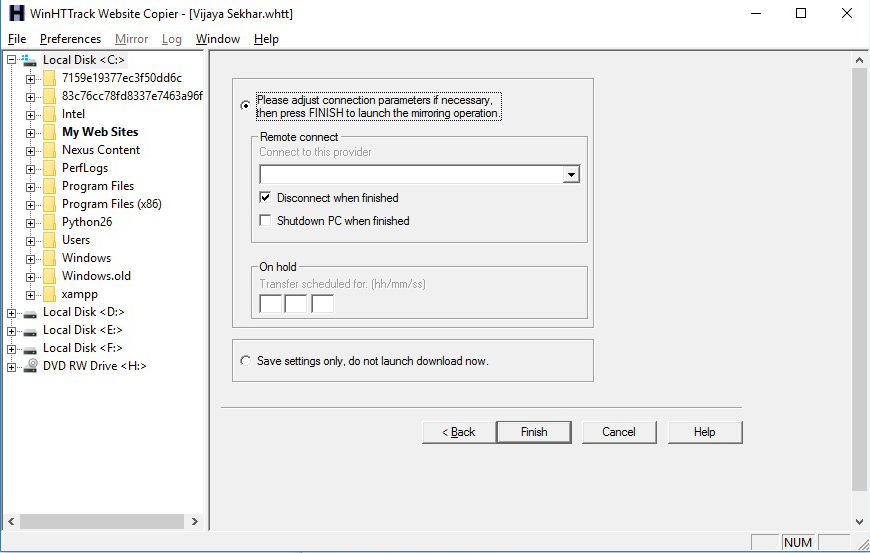
Task: Open the Connect to this provider dropdown
Action: 571,175
